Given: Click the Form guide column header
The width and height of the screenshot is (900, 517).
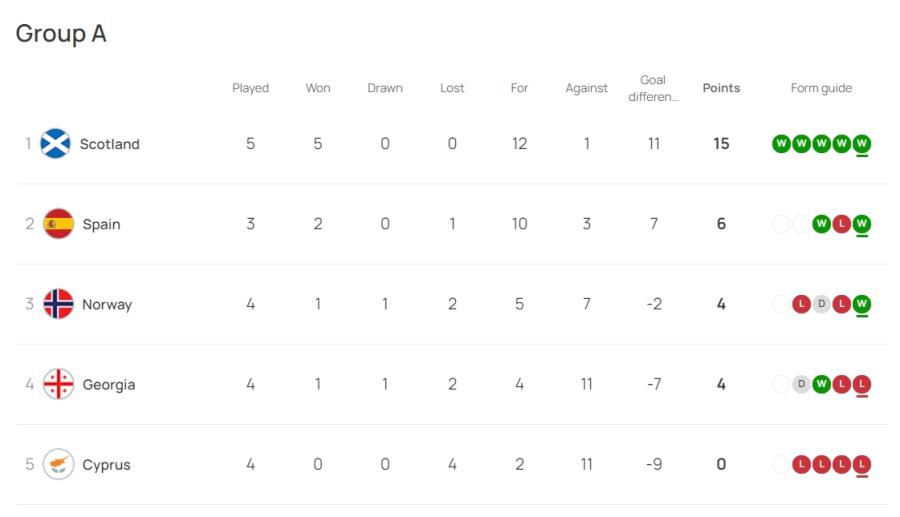Looking at the screenshot, I should point(821,88).
